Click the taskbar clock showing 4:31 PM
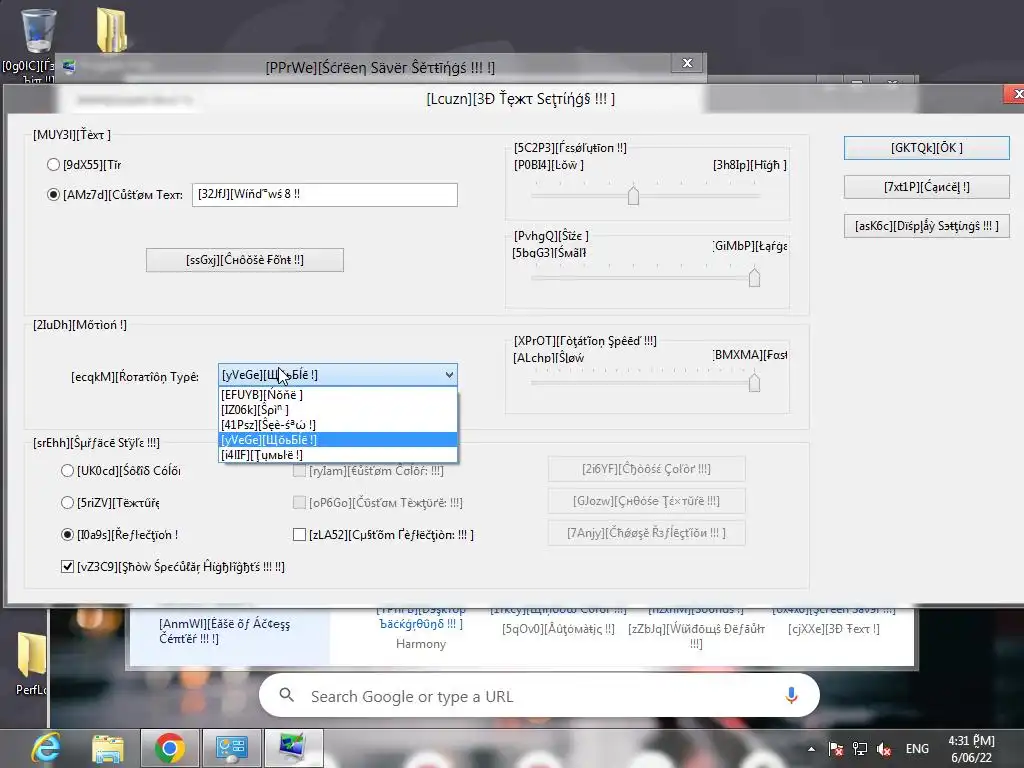1024x768 pixels. tap(971, 749)
